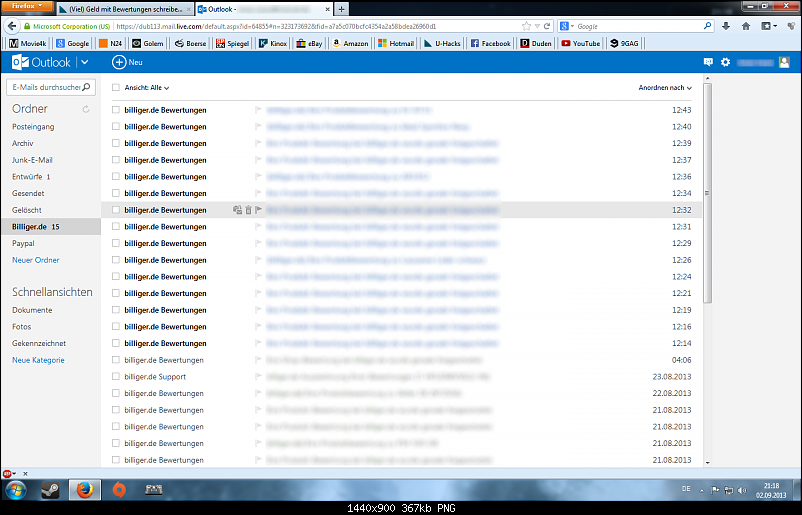The height and width of the screenshot is (515, 802).
Task: Click the scrollbar down arrow
Action: tap(707, 462)
